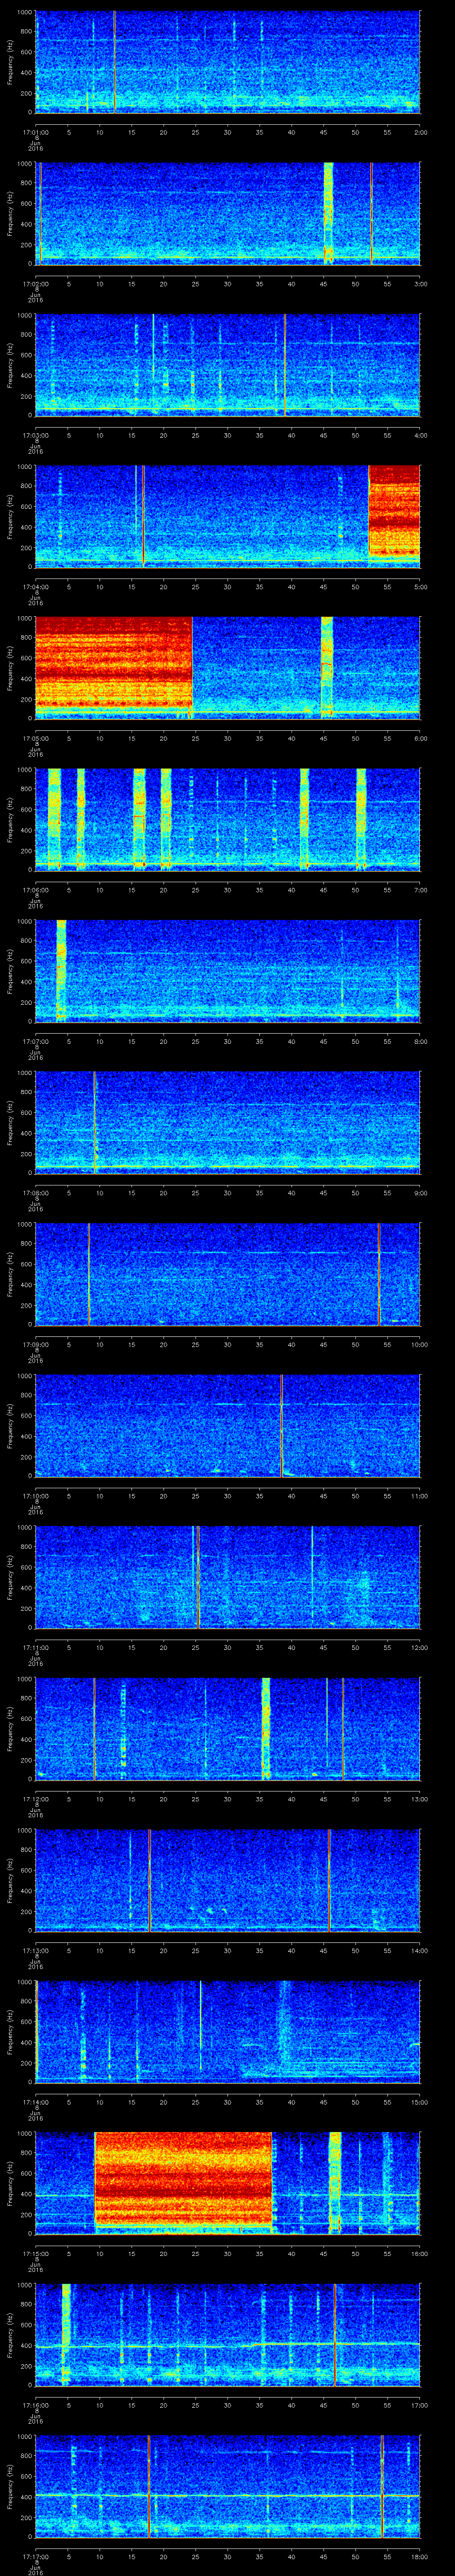Select the spectrogram panel starting at 17:03:00

click(x=228, y=365)
